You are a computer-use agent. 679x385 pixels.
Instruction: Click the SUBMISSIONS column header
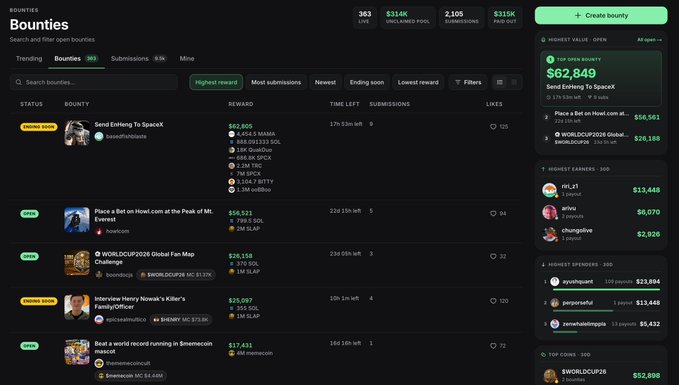coord(389,104)
